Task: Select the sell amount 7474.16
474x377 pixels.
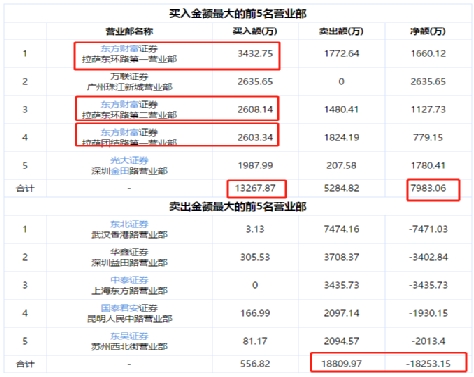Action: (x=342, y=229)
